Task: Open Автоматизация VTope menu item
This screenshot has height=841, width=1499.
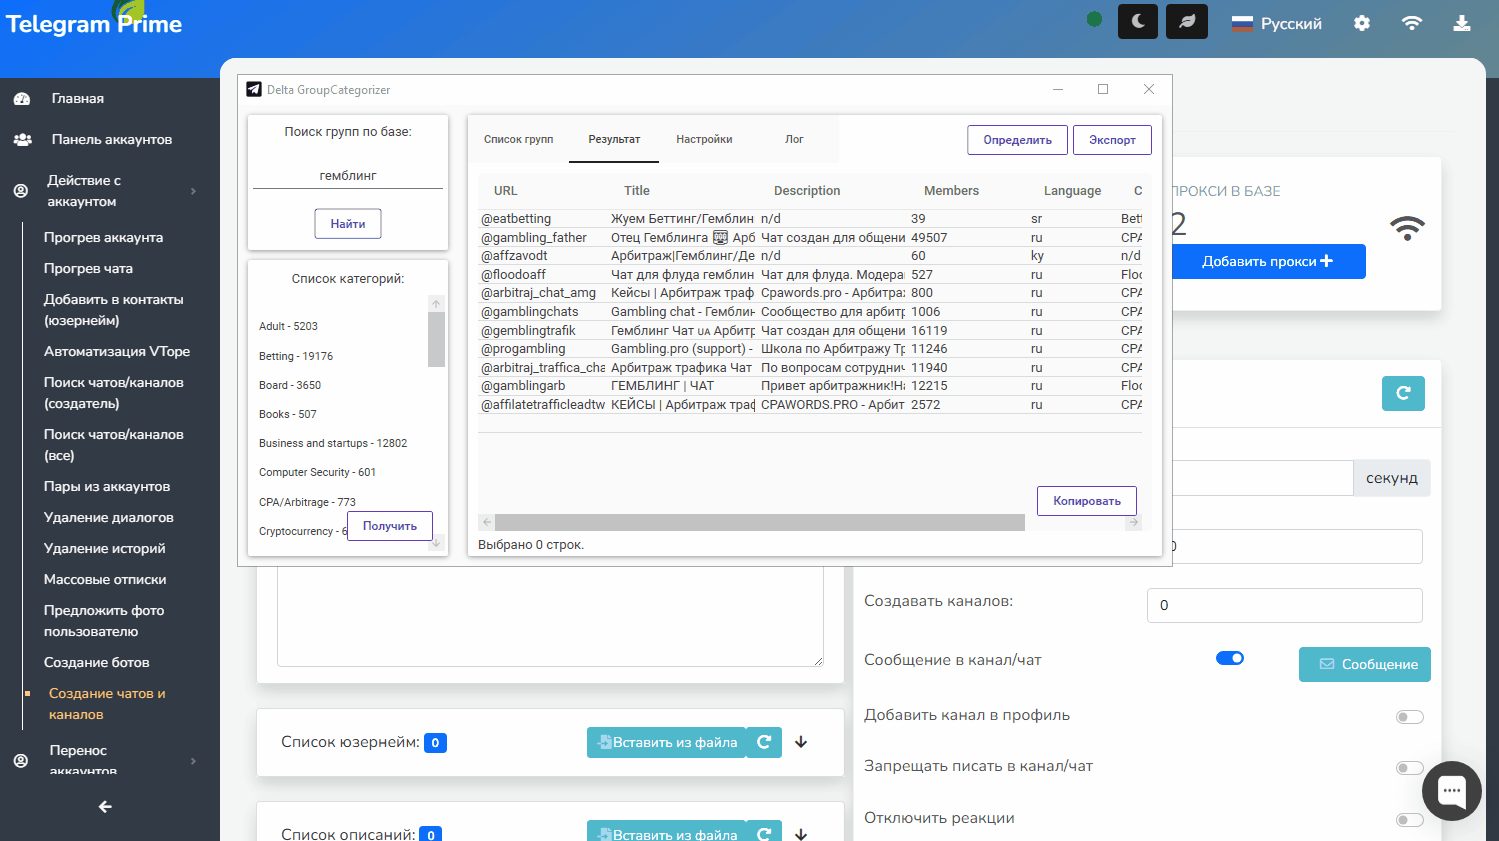Action: pyautogui.click(x=117, y=351)
